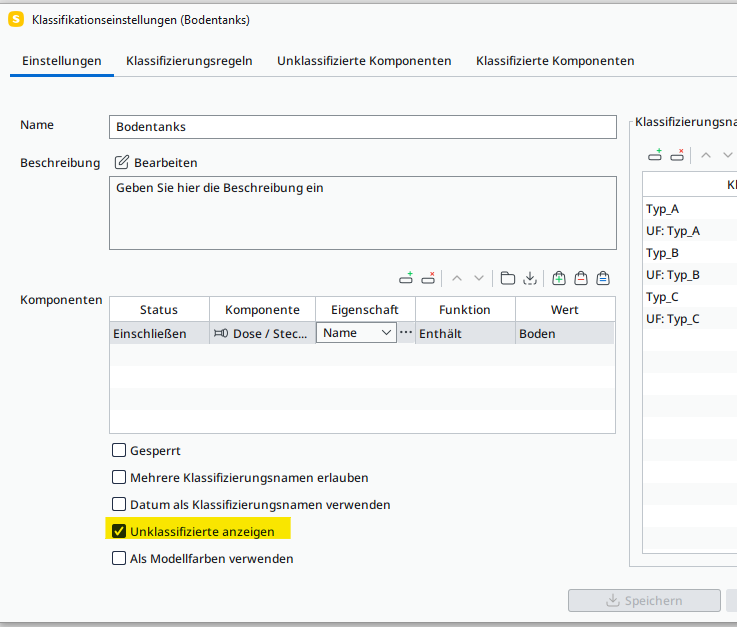Screen dimensions: 737x627
Task: Click the open folder icon above components
Action: tap(508, 278)
